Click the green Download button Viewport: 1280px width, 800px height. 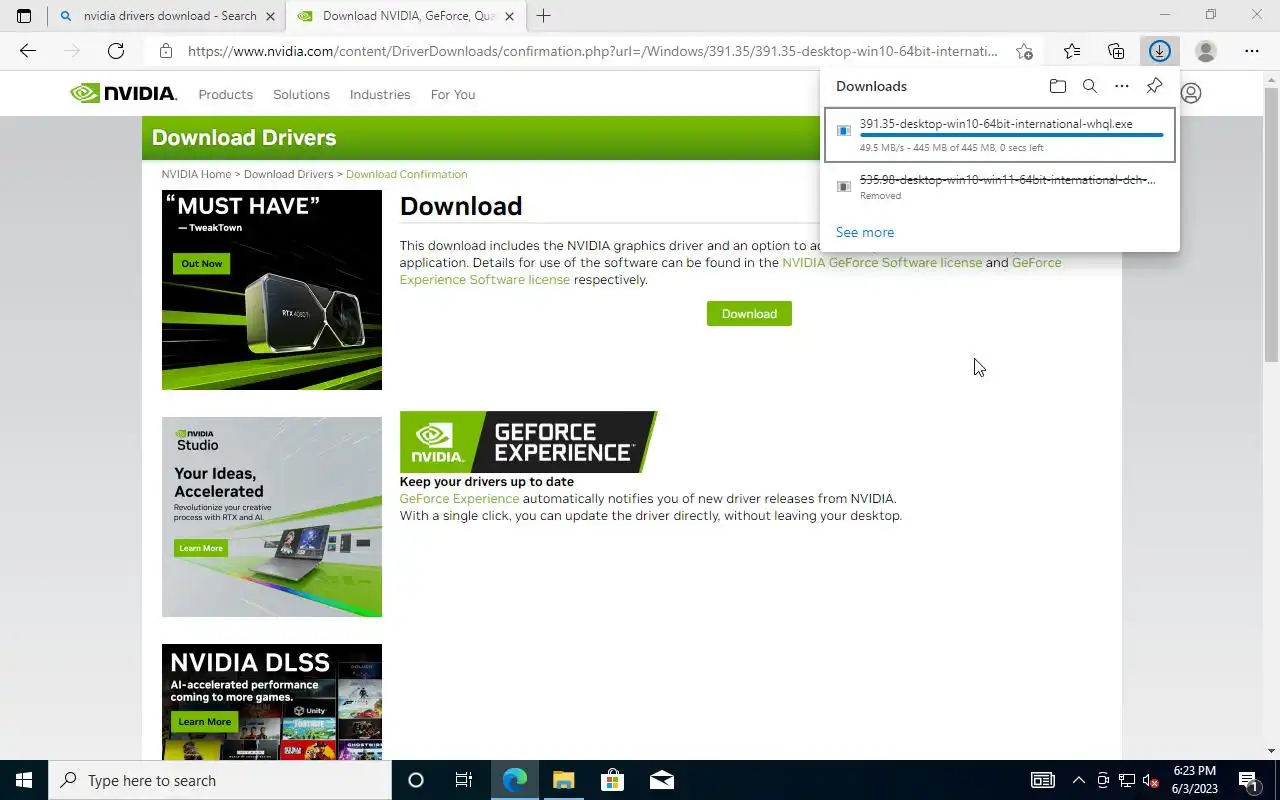749,313
